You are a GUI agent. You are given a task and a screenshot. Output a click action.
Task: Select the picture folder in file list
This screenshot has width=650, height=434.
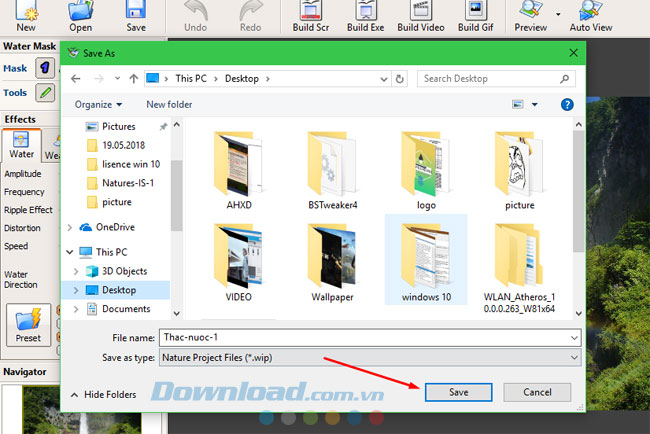(519, 170)
